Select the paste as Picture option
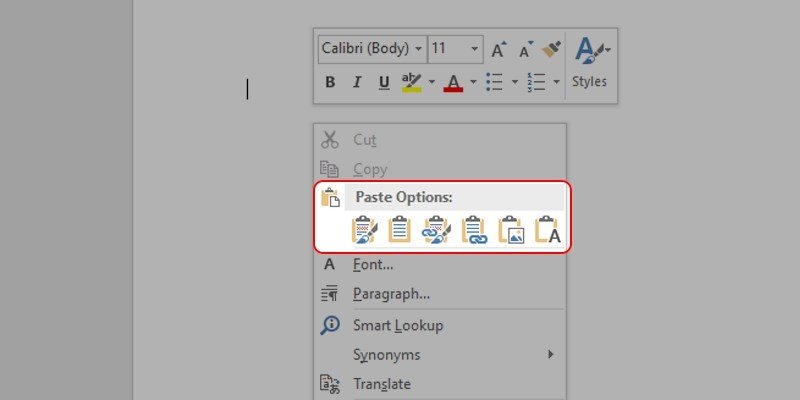 (x=512, y=231)
